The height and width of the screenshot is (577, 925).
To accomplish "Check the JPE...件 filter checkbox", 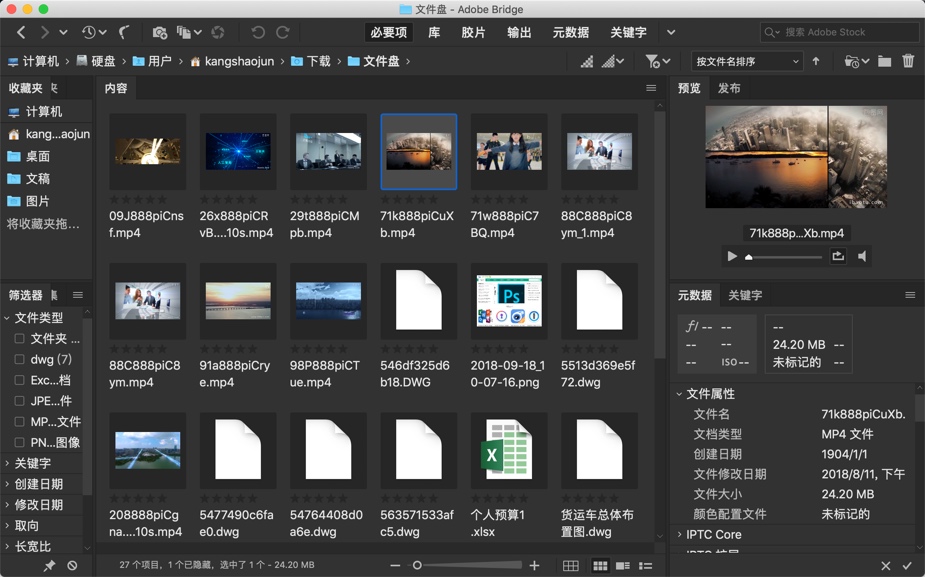I will click(x=19, y=401).
